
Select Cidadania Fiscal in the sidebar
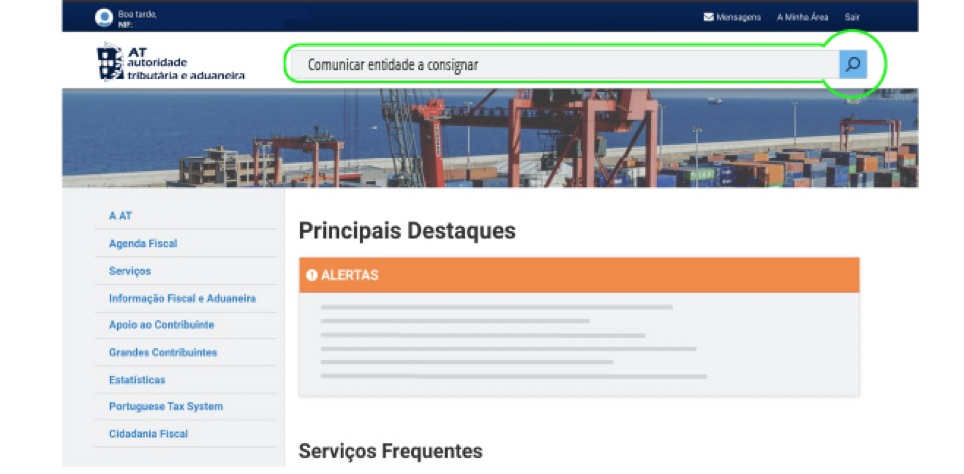pos(148,434)
